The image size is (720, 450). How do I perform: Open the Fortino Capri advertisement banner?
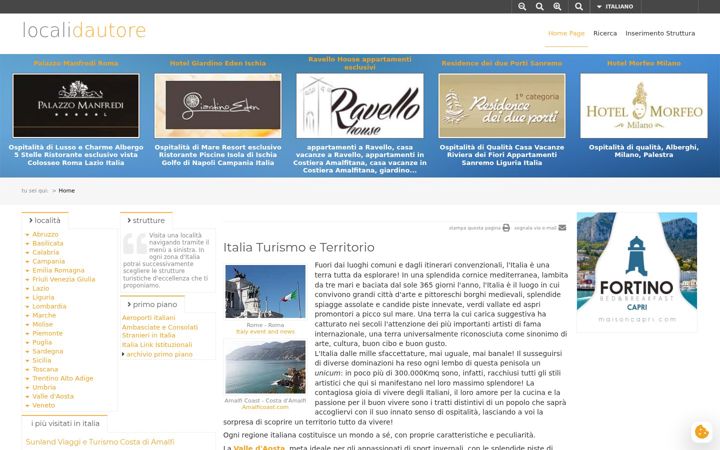pyautogui.click(x=636, y=272)
